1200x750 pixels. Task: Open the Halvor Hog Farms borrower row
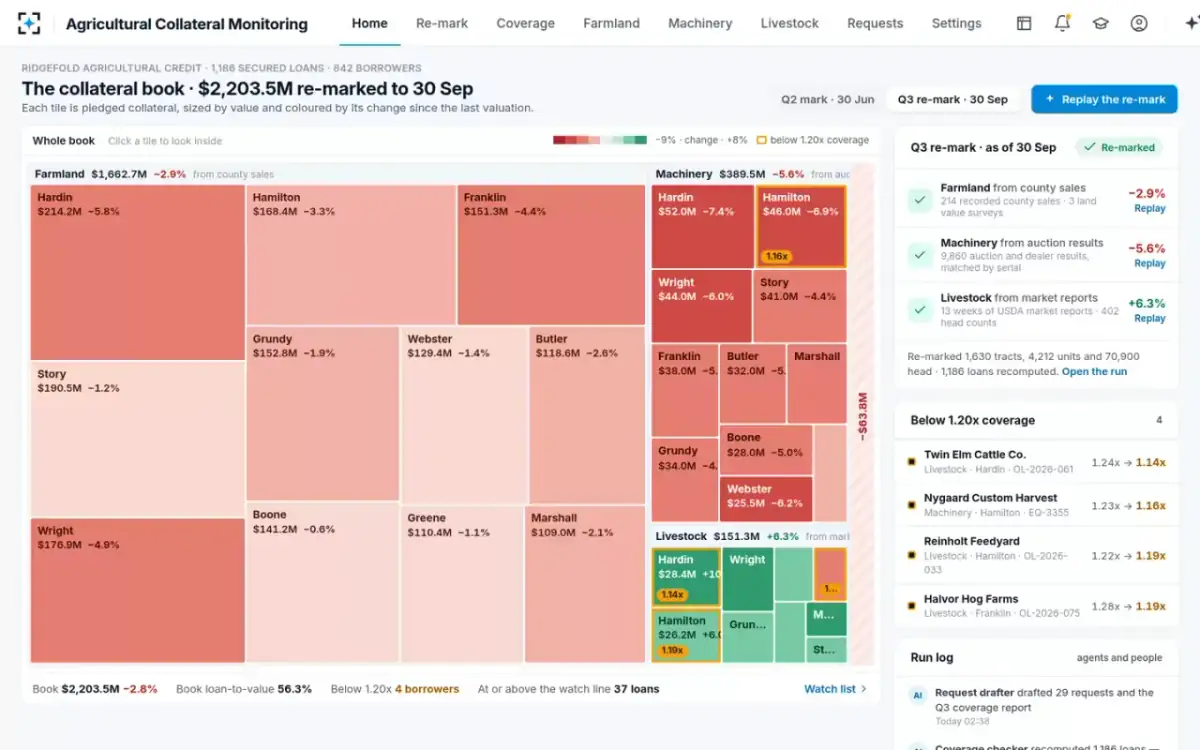(x=1035, y=606)
